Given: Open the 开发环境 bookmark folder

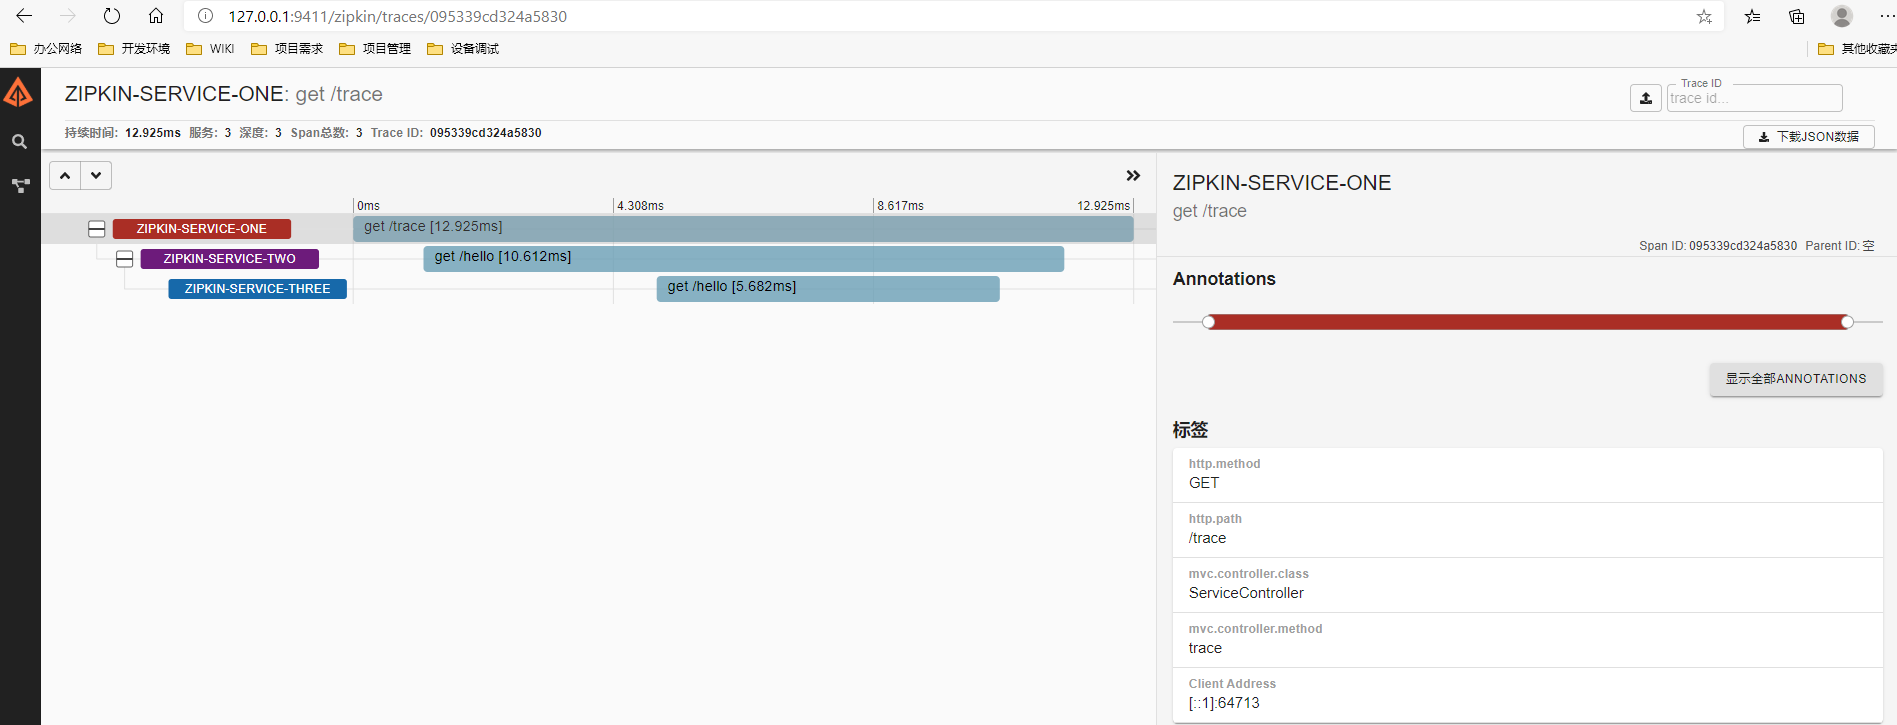Looking at the screenshot, I should coord(134,49).
